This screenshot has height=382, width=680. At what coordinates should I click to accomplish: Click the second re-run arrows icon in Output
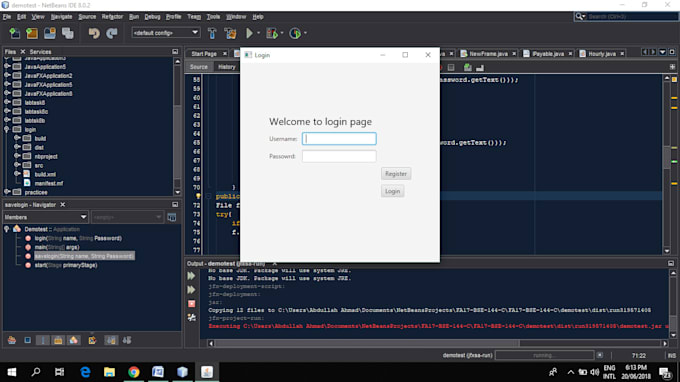pos(191,290)
